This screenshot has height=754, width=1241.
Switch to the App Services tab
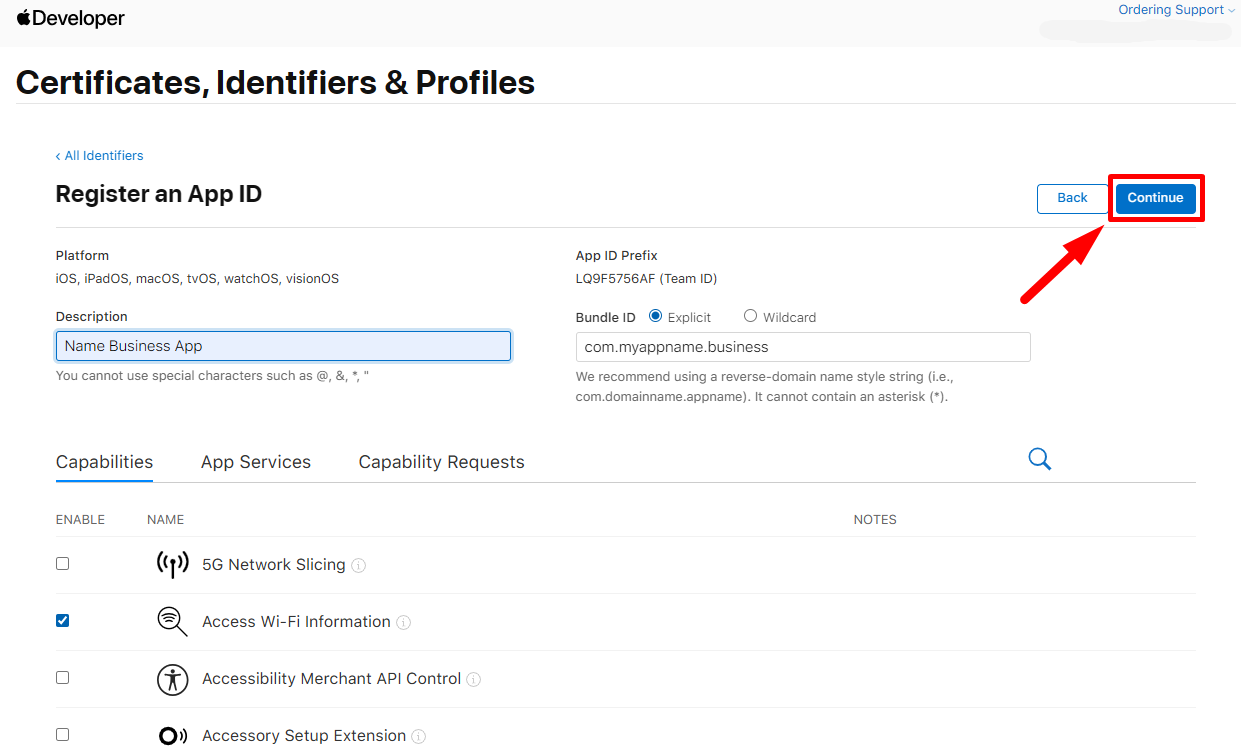[256, 462]
